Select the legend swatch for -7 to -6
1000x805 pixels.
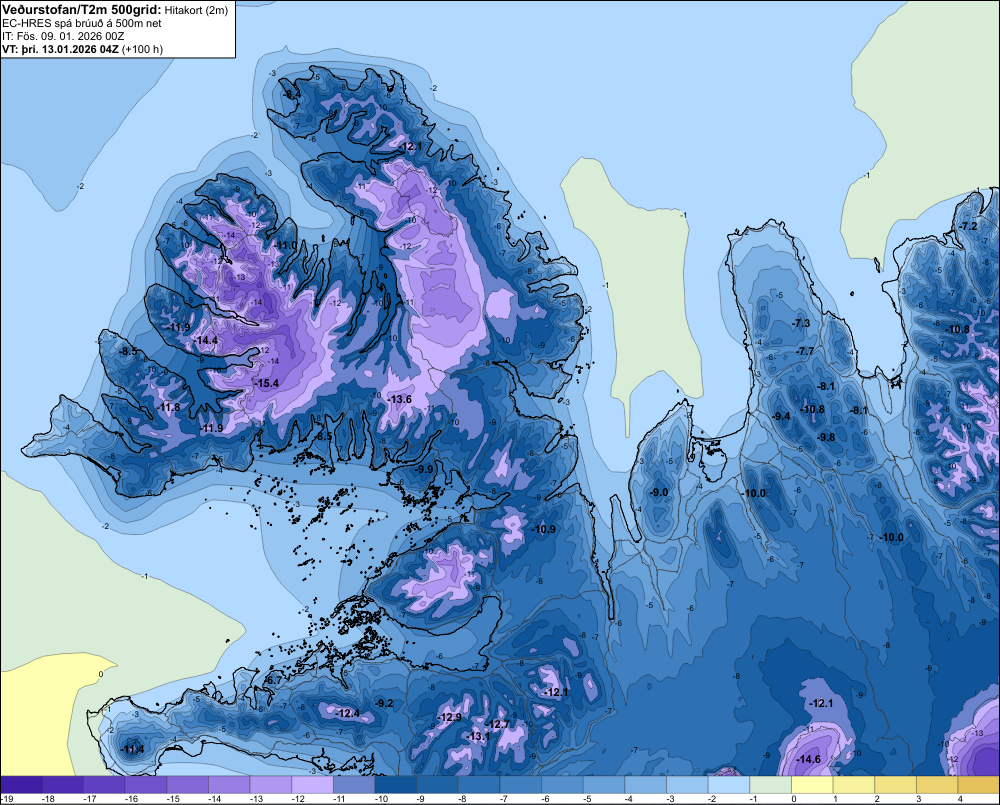click(x=521, y=785)
